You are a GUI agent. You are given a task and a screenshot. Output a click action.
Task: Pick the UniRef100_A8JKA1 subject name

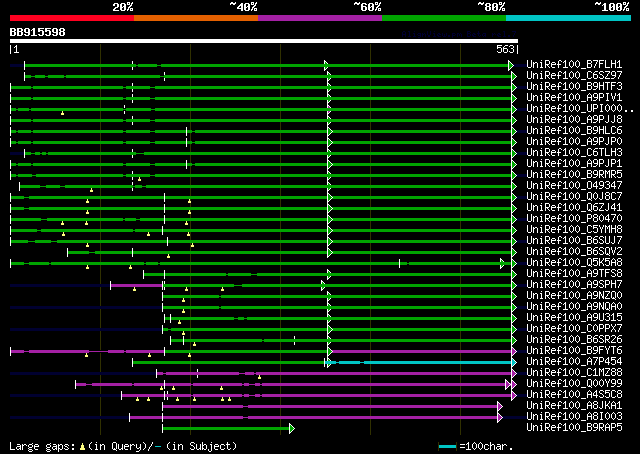(x=574, y=406)
